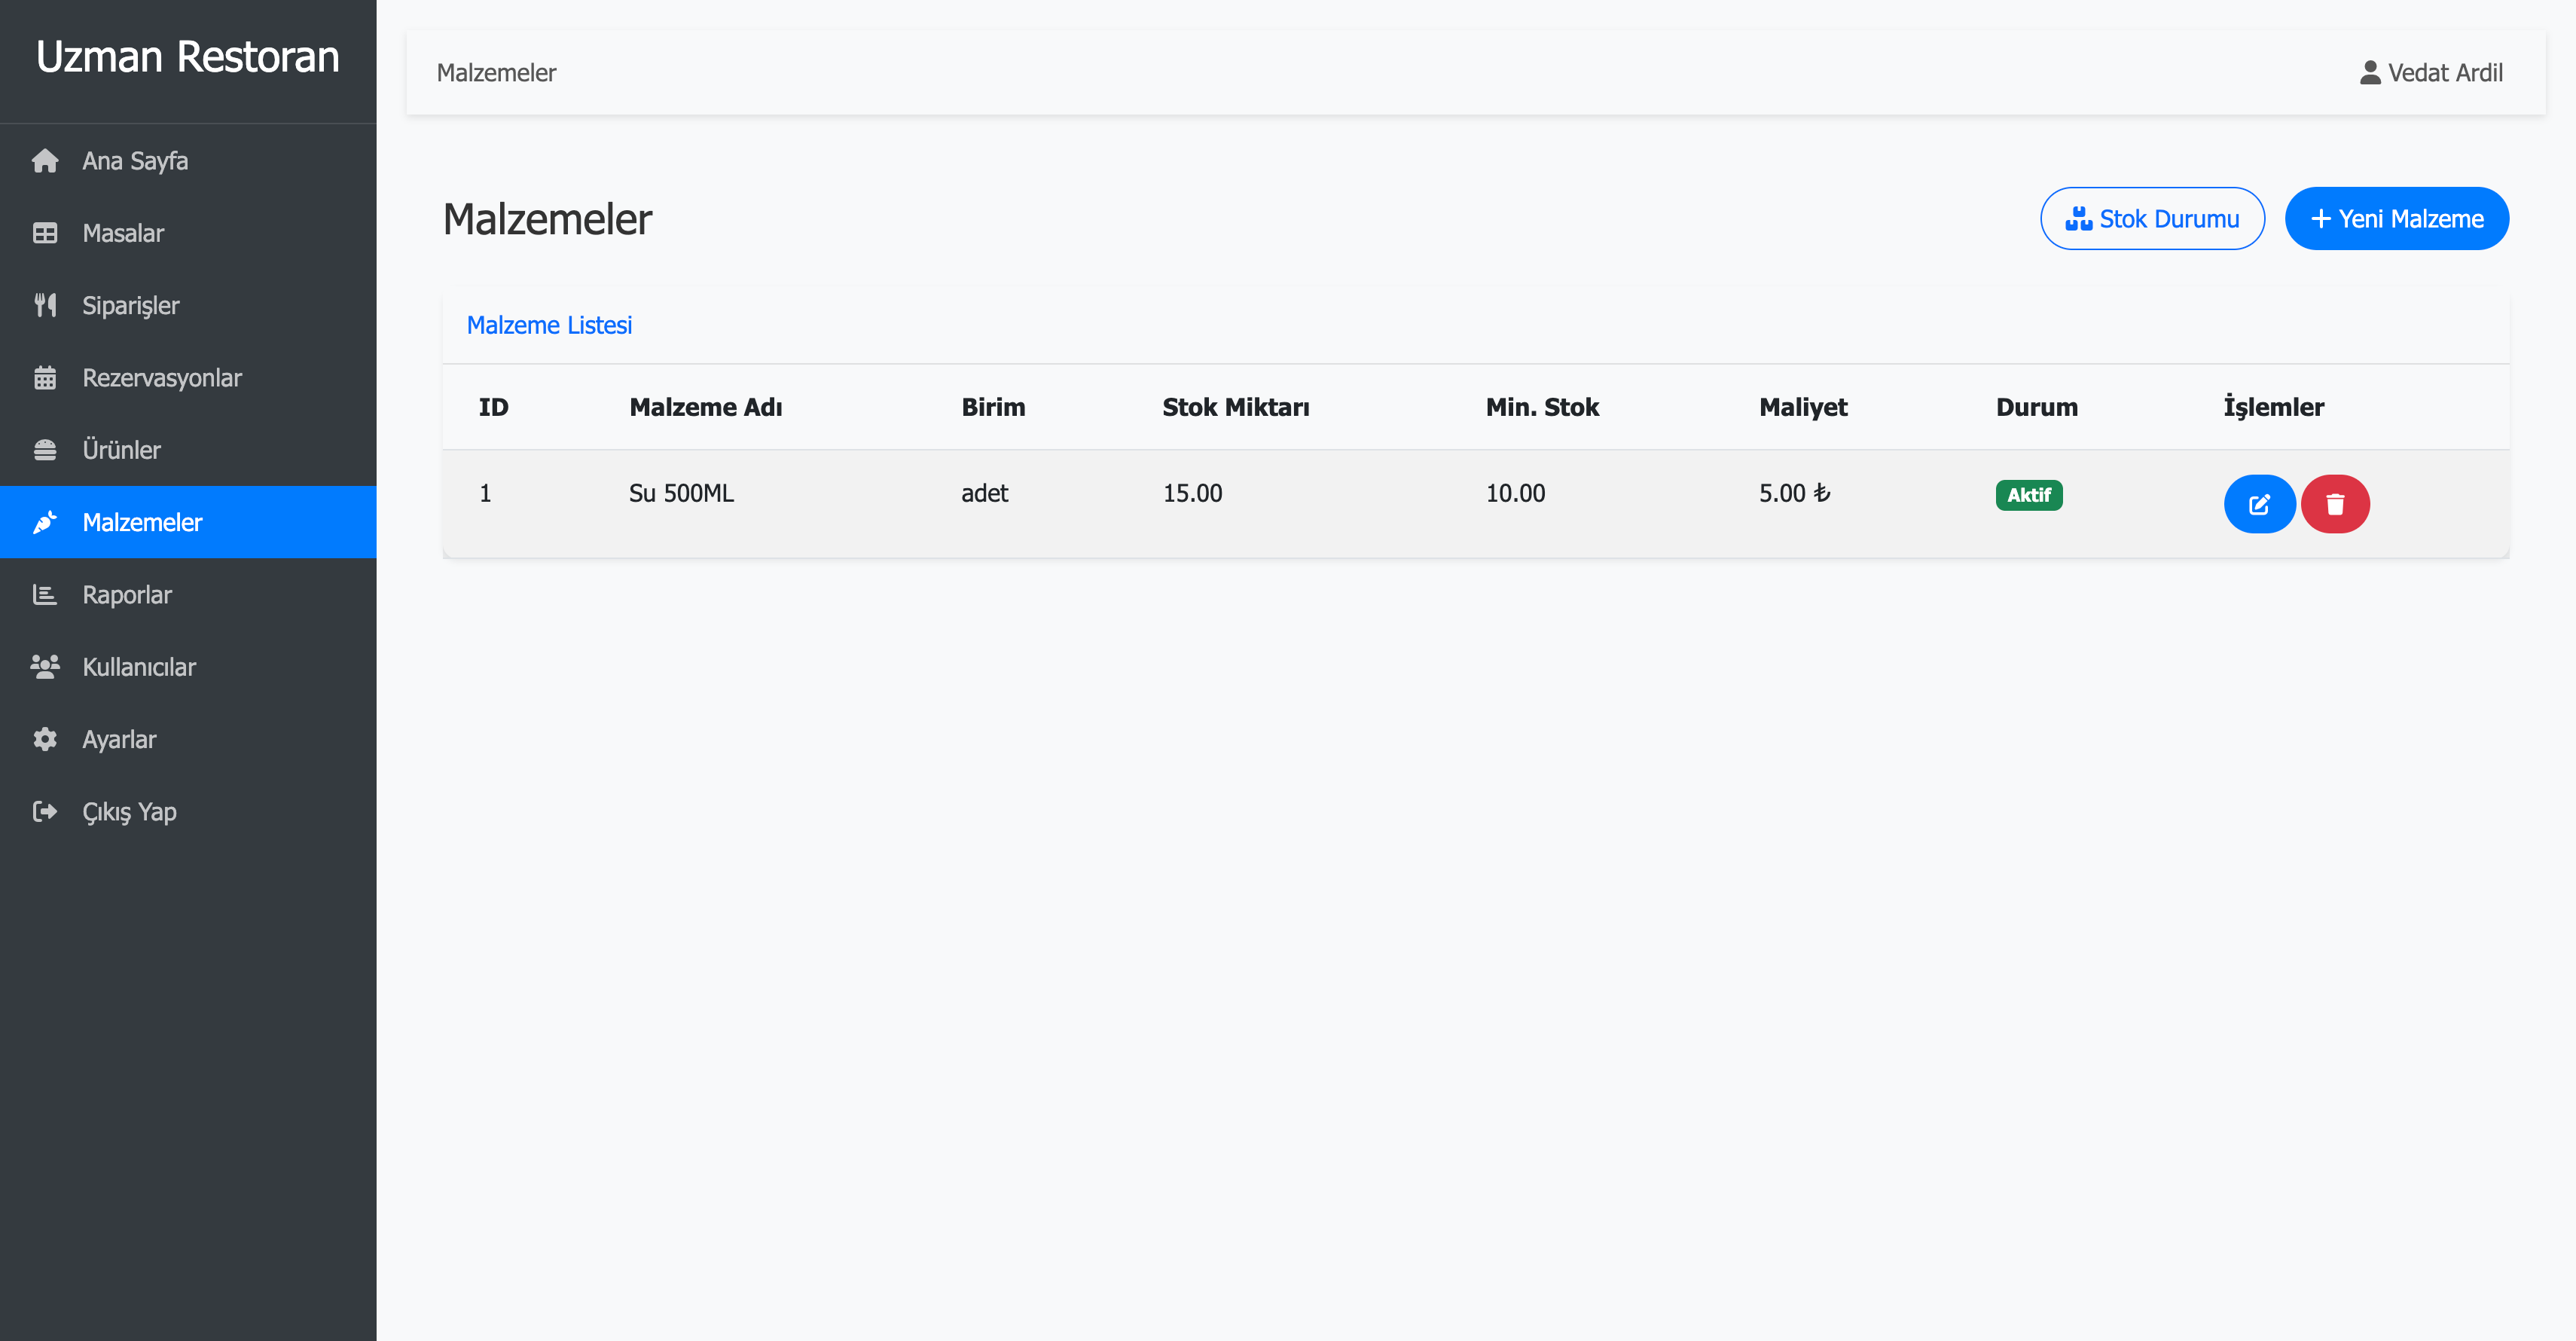
Task: Click the blue edit pencil icon button
Action: [x=2258, y=504]
